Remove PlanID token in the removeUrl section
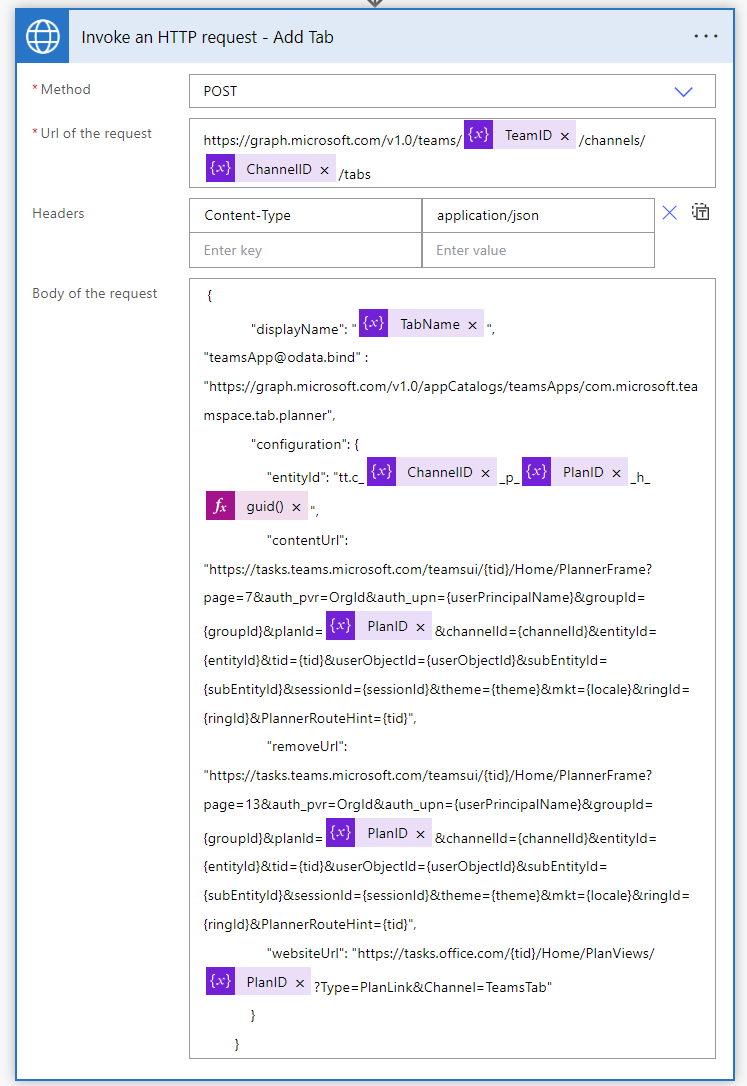The image size is (747, 1086). click(420, 834)
